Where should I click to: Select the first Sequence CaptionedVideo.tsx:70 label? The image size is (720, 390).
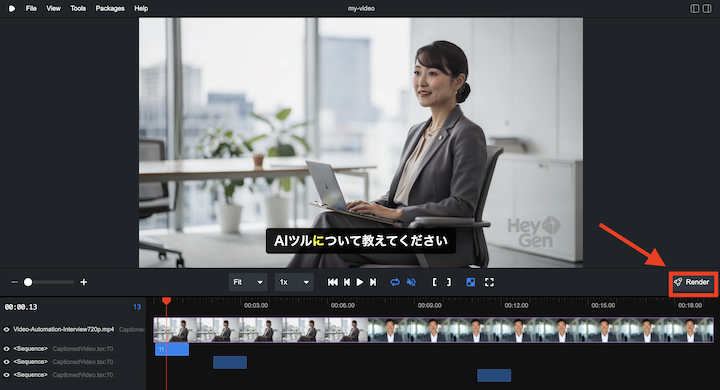point(83,349)
